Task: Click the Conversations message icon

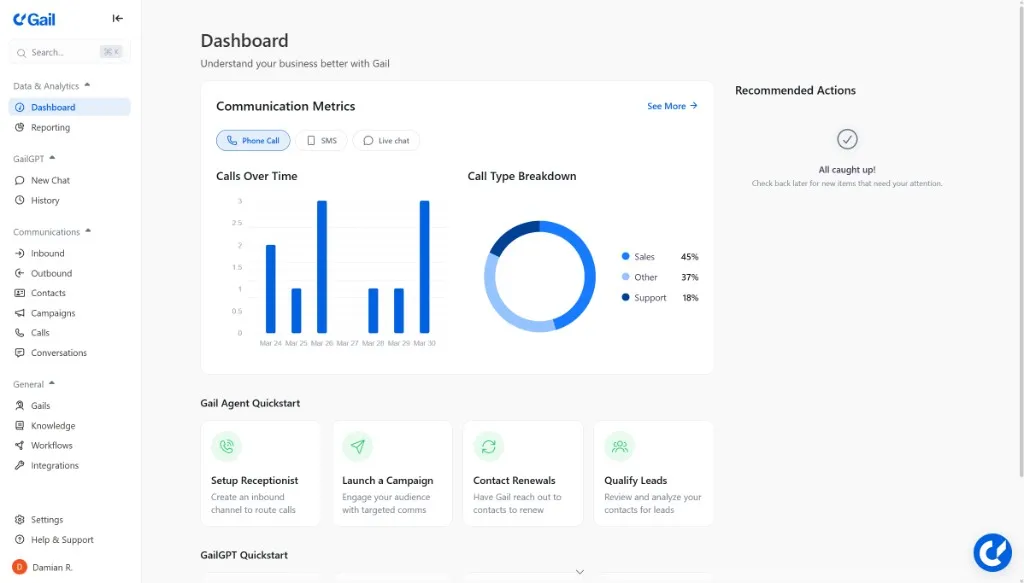Action: tap(20, 353)
